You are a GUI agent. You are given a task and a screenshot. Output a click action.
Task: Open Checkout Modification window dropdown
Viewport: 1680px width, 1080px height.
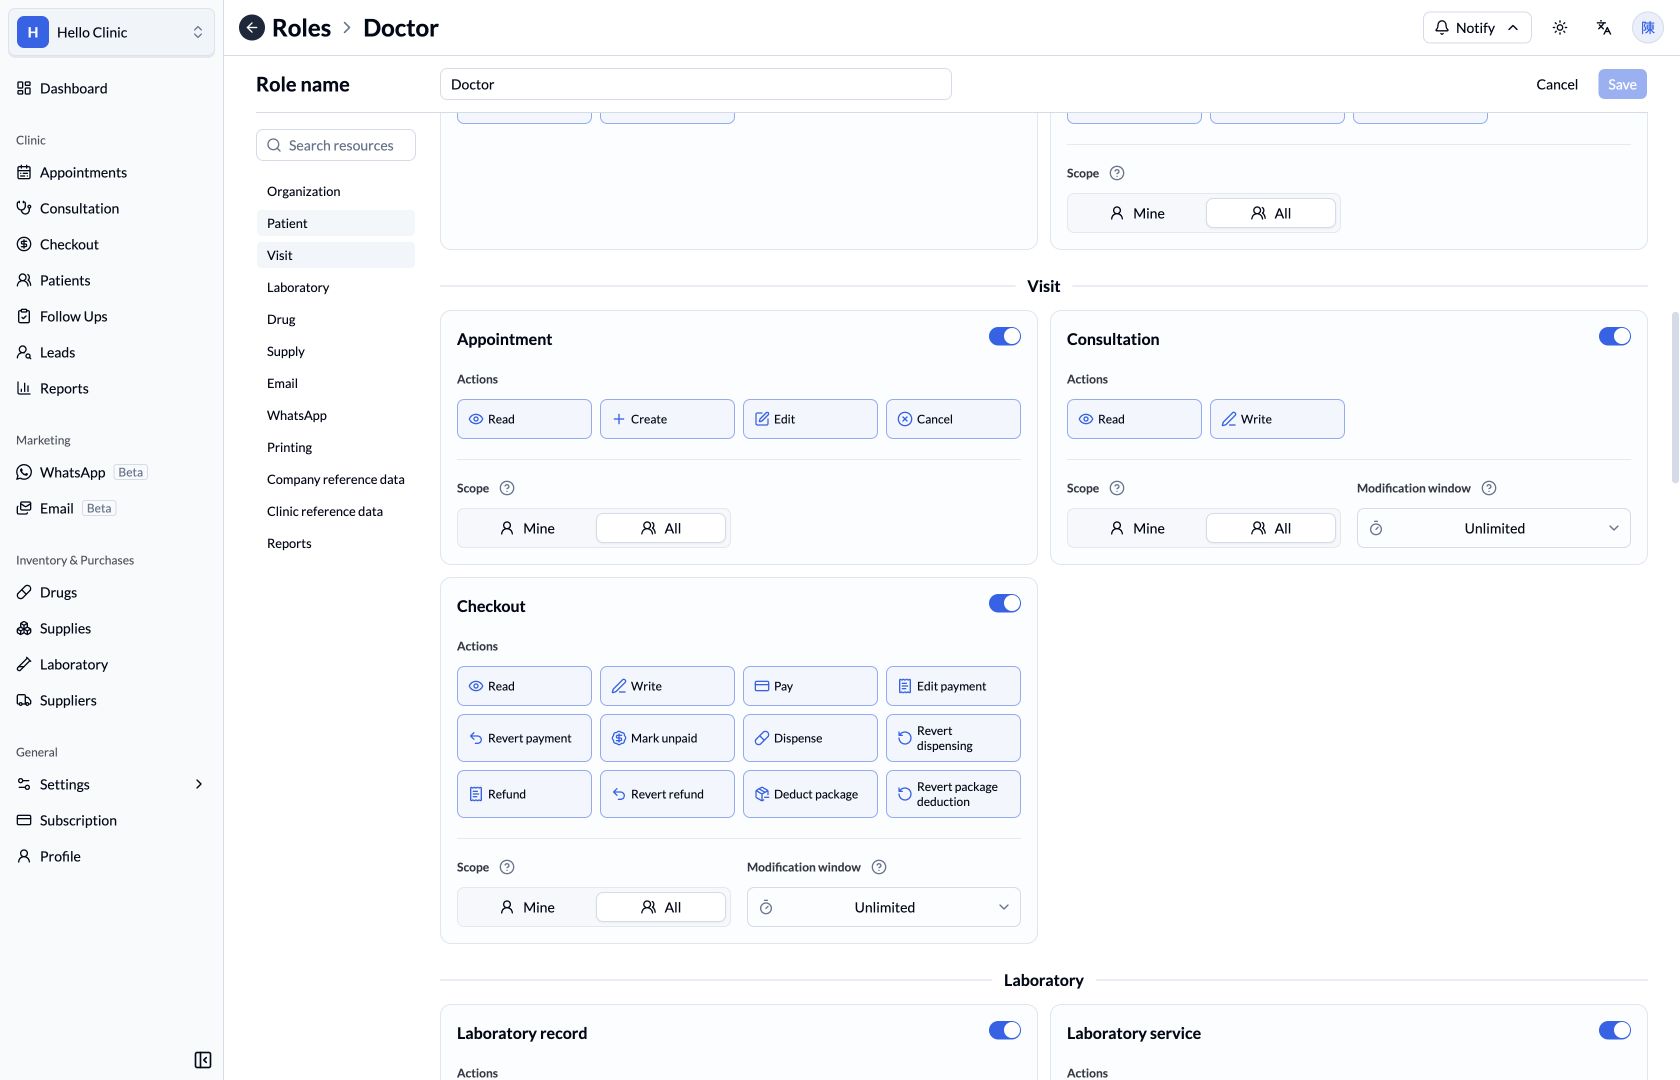tap(884, 907)
